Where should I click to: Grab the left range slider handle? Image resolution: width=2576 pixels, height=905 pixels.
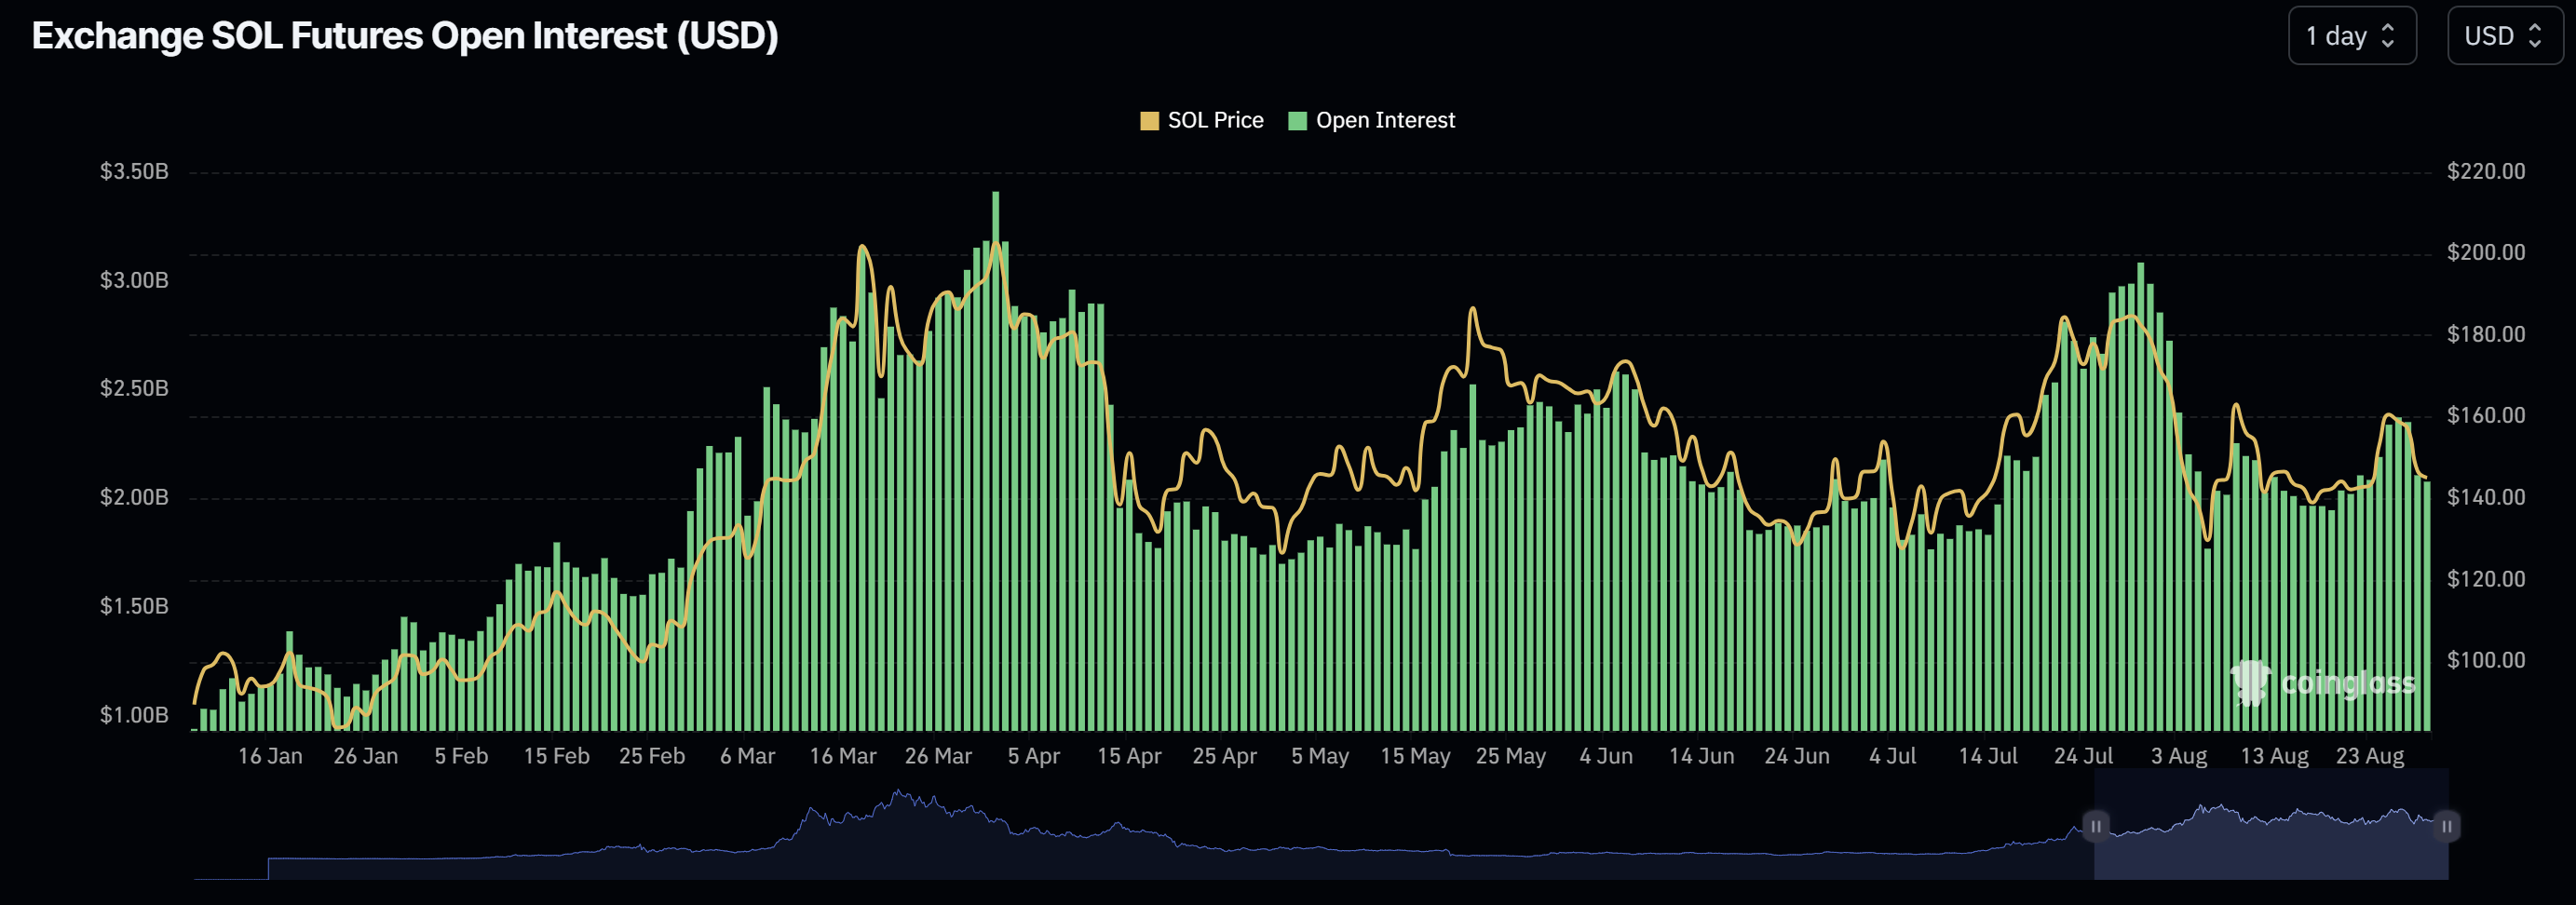2095,826
